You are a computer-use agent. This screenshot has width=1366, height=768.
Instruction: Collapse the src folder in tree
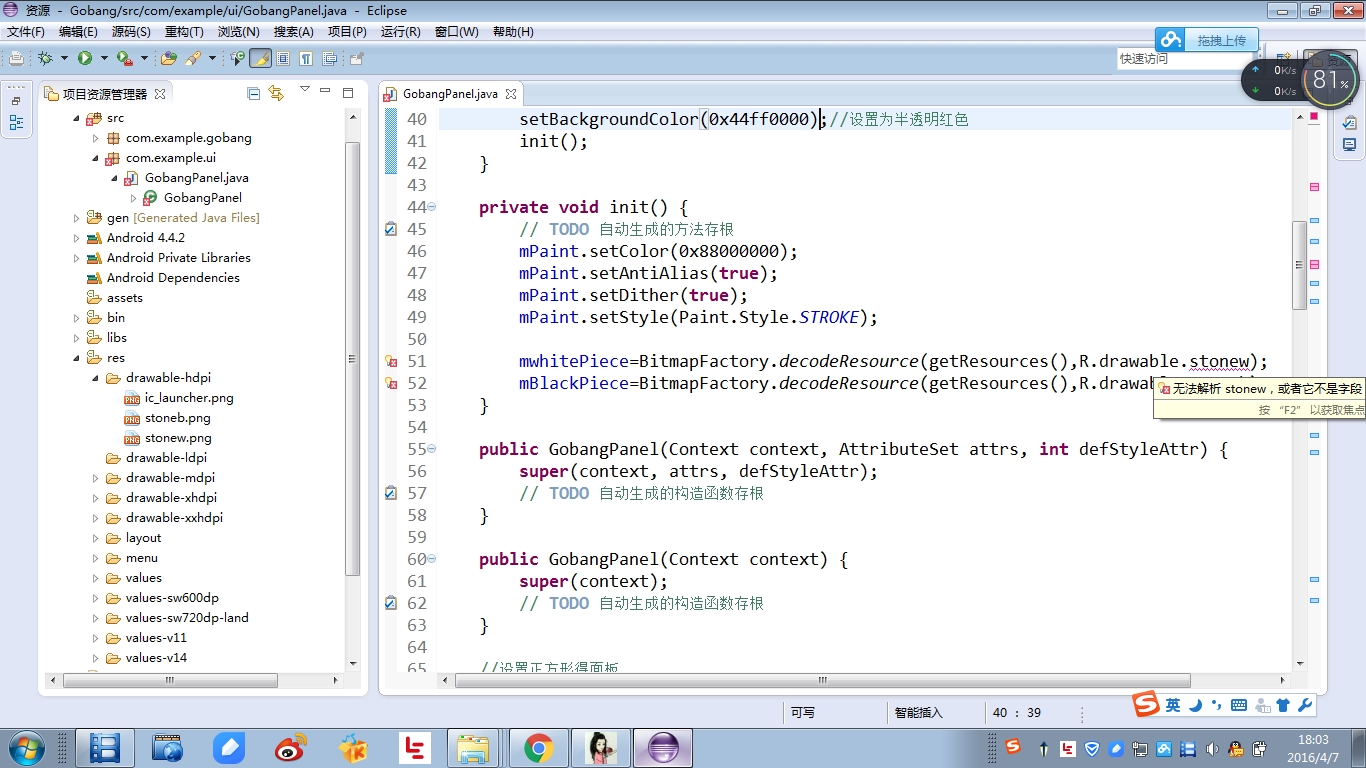[77, 118]
